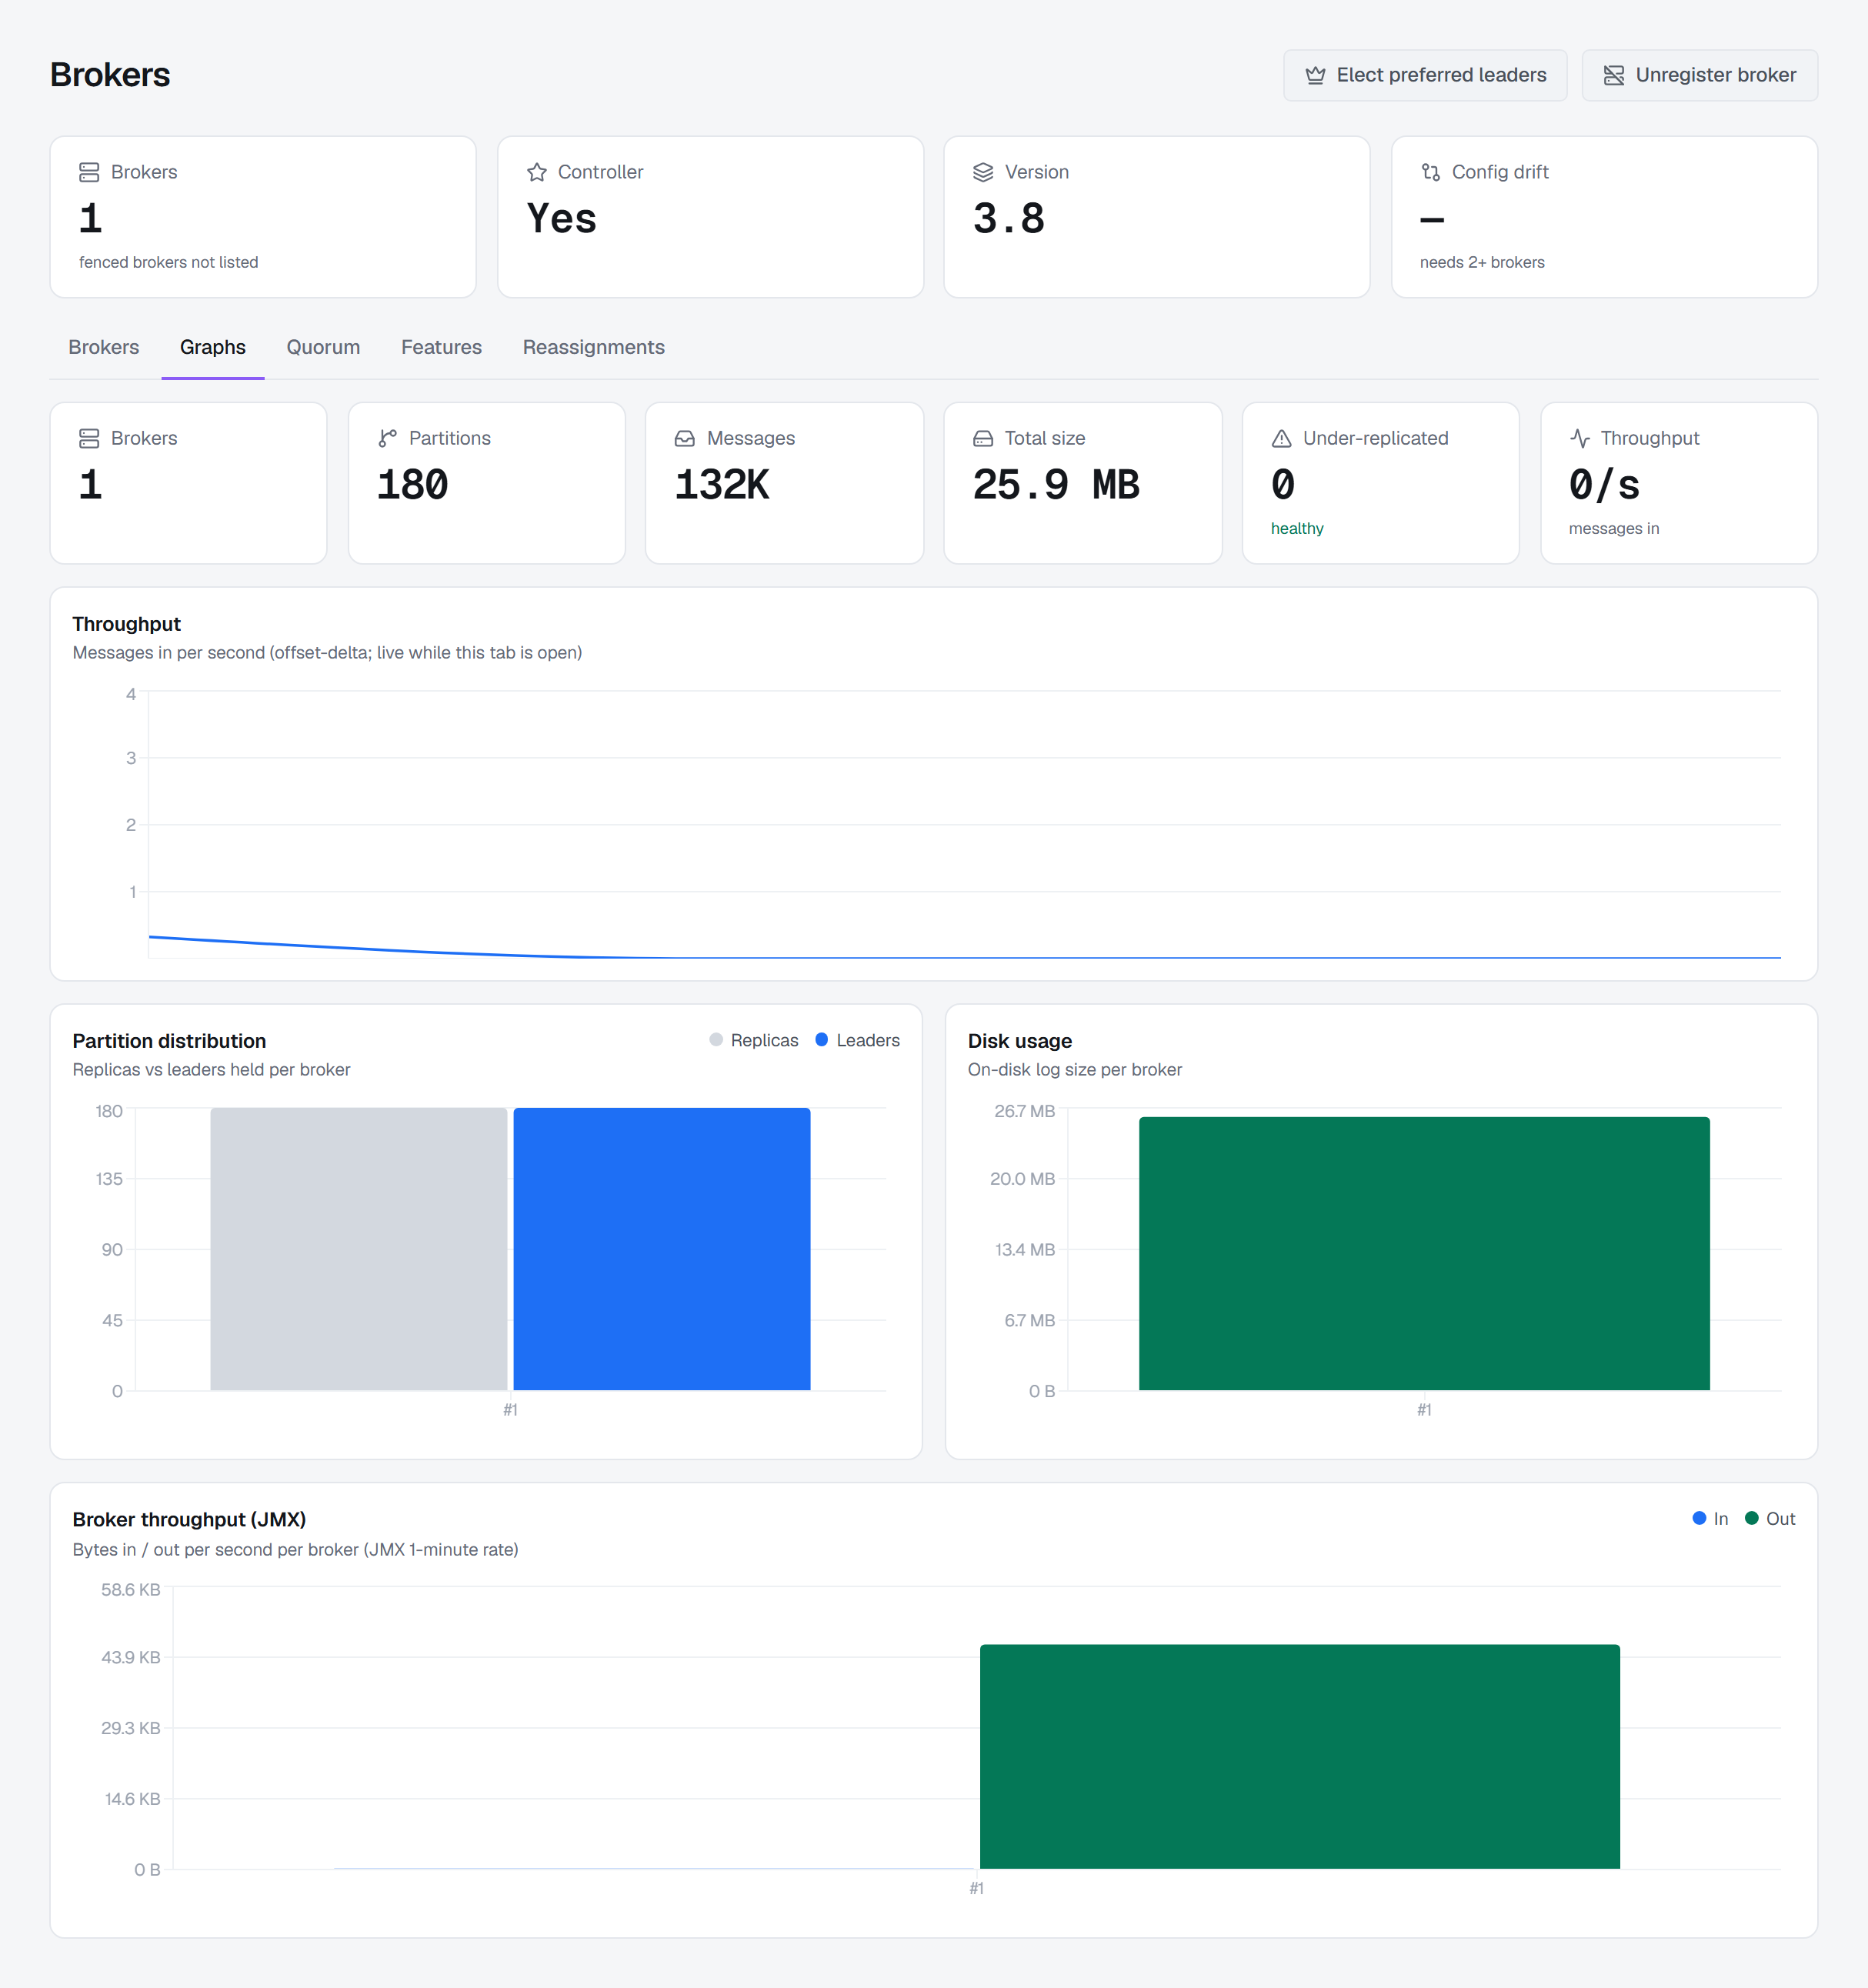Click the compare icon beside Config drift
Image resolution: width=1868 pixels, height=1988 pixels.
pyautogui.click(x=1431, y=172)
